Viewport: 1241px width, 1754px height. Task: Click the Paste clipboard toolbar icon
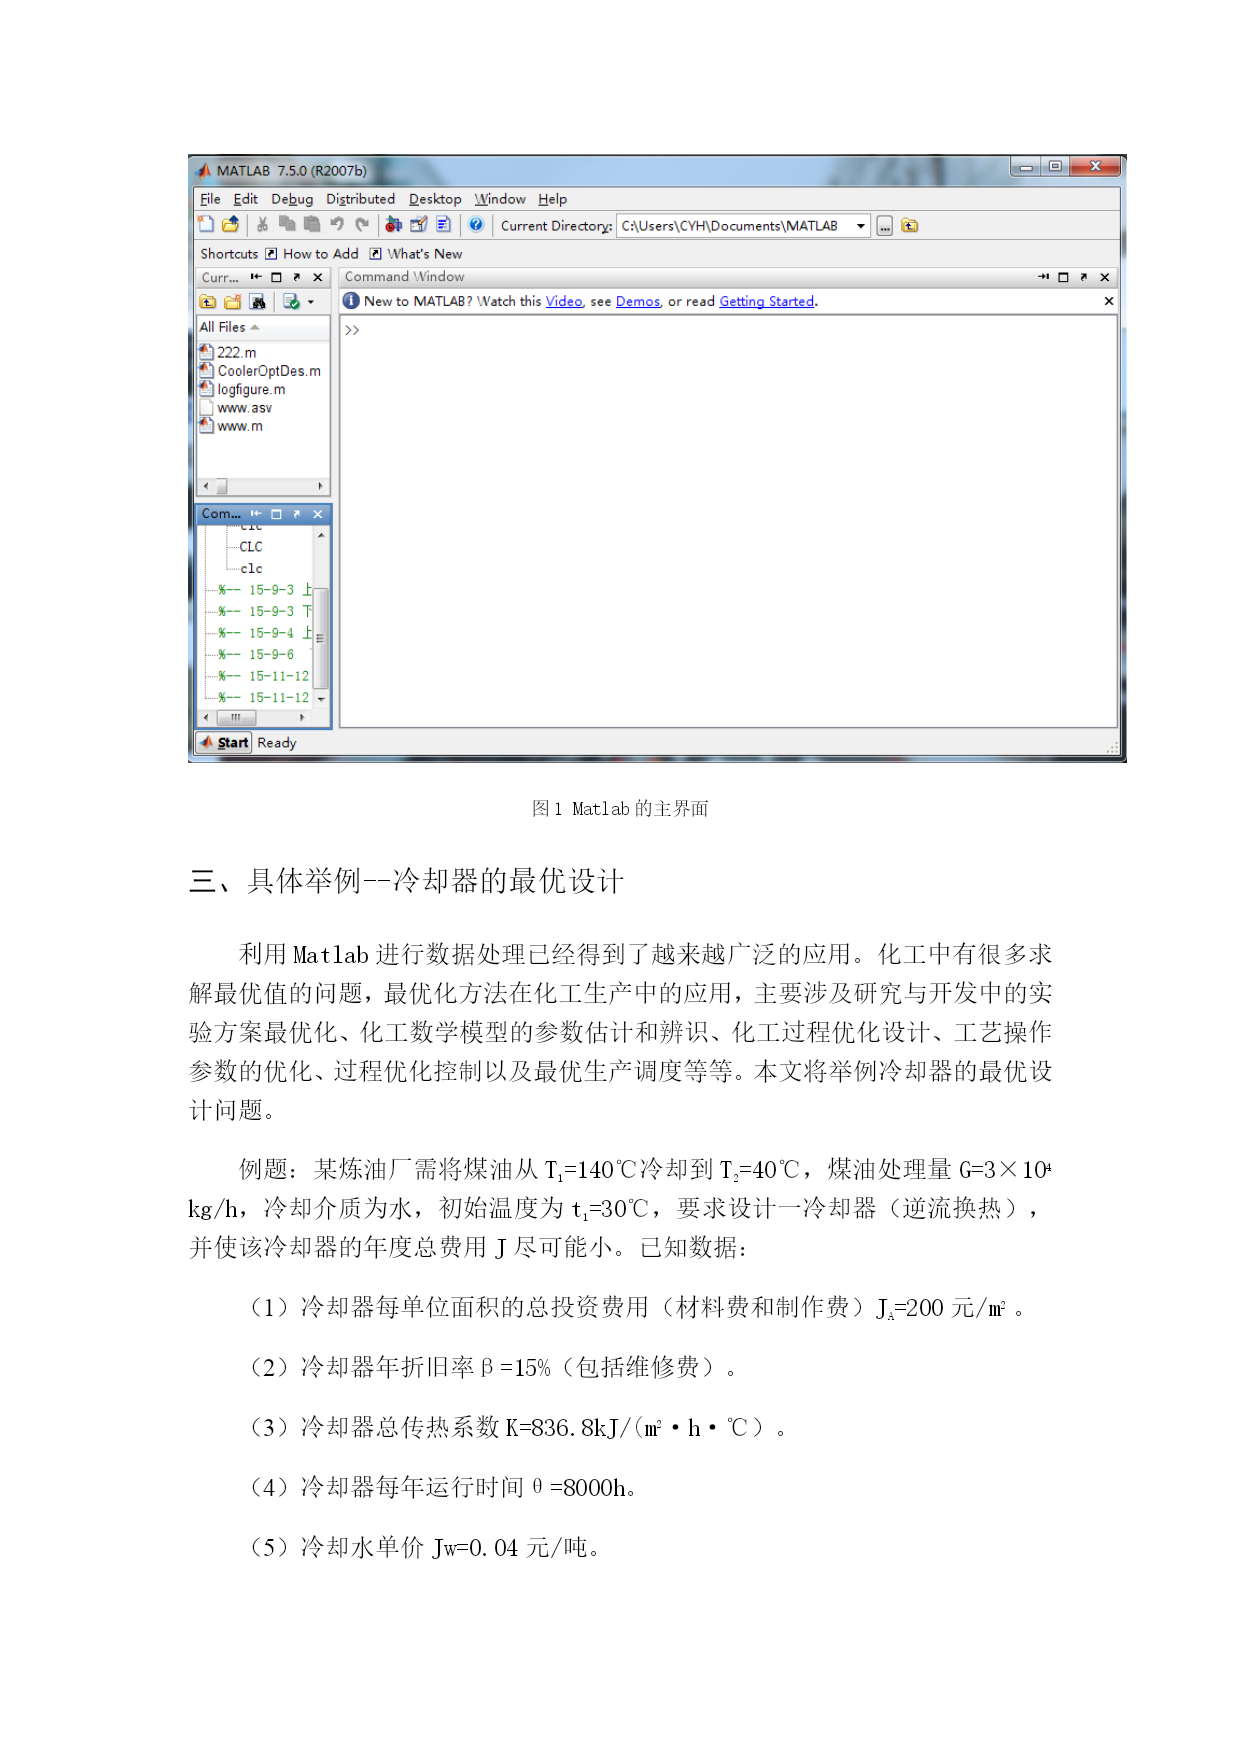coord(312,224)
